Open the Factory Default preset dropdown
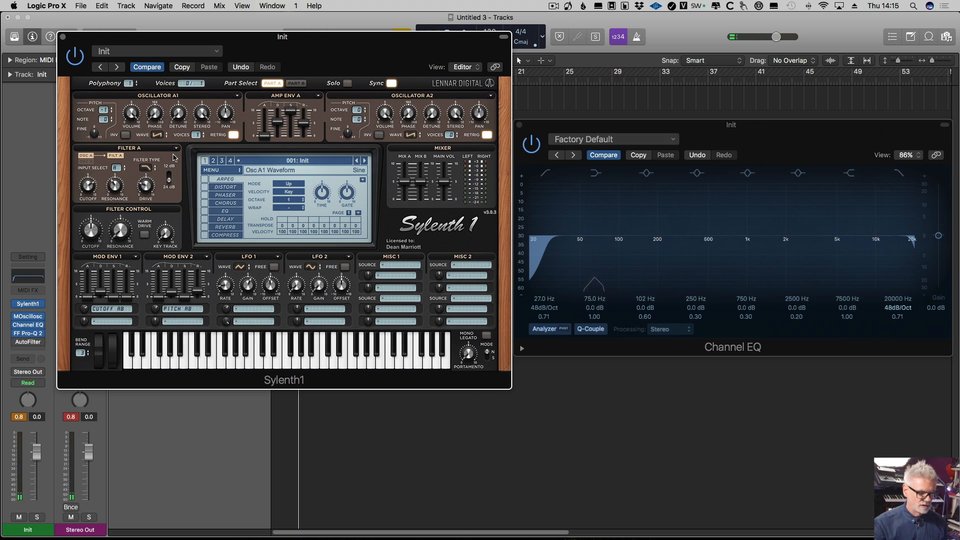 (x=613, y=139)
